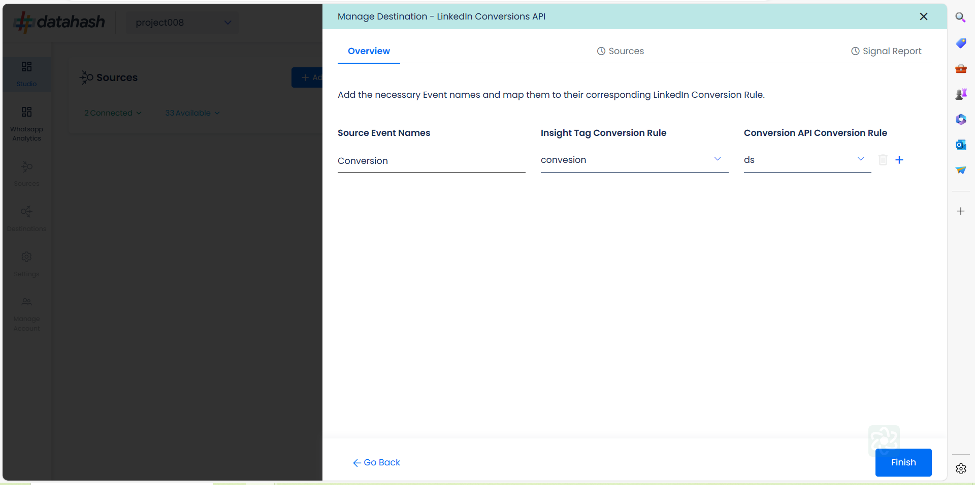Open the browser sidebar search icon
The image size is (977, 485).
tap(961, 17)
